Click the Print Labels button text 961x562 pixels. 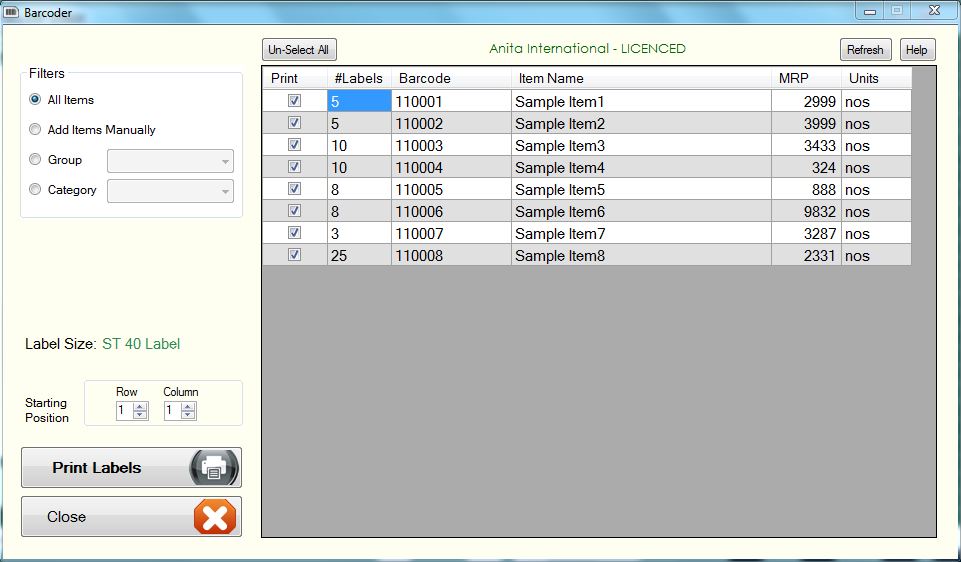tap(97, 468)
